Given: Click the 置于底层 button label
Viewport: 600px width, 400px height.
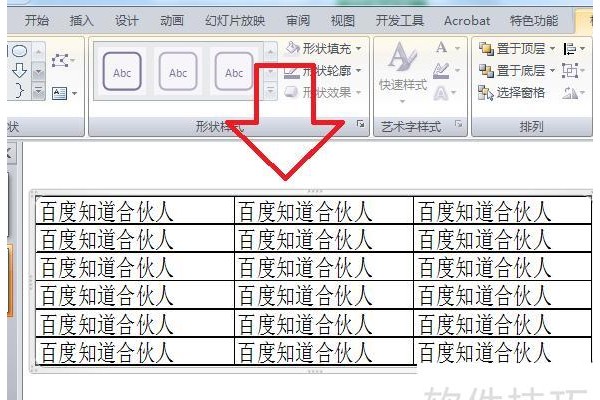Looking at the screenshot, I should click(521, 71).
